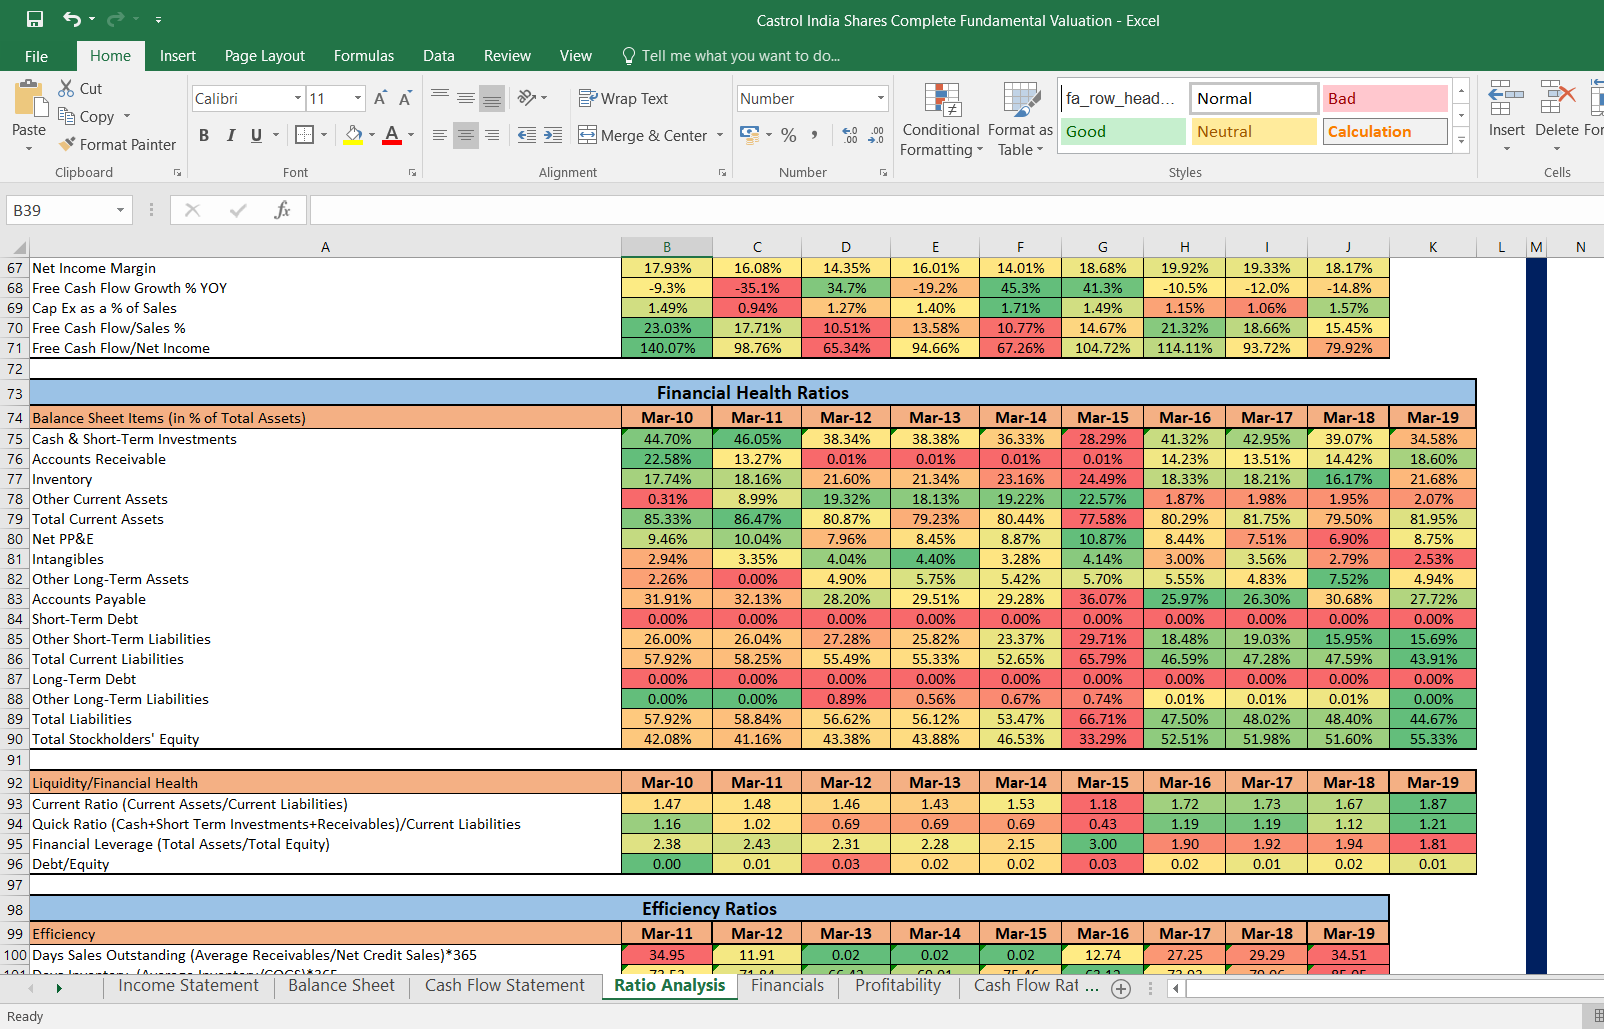Toggle Italic formatting
1604x1029 pixels.
pyautogui.click(x=231, y=134)
